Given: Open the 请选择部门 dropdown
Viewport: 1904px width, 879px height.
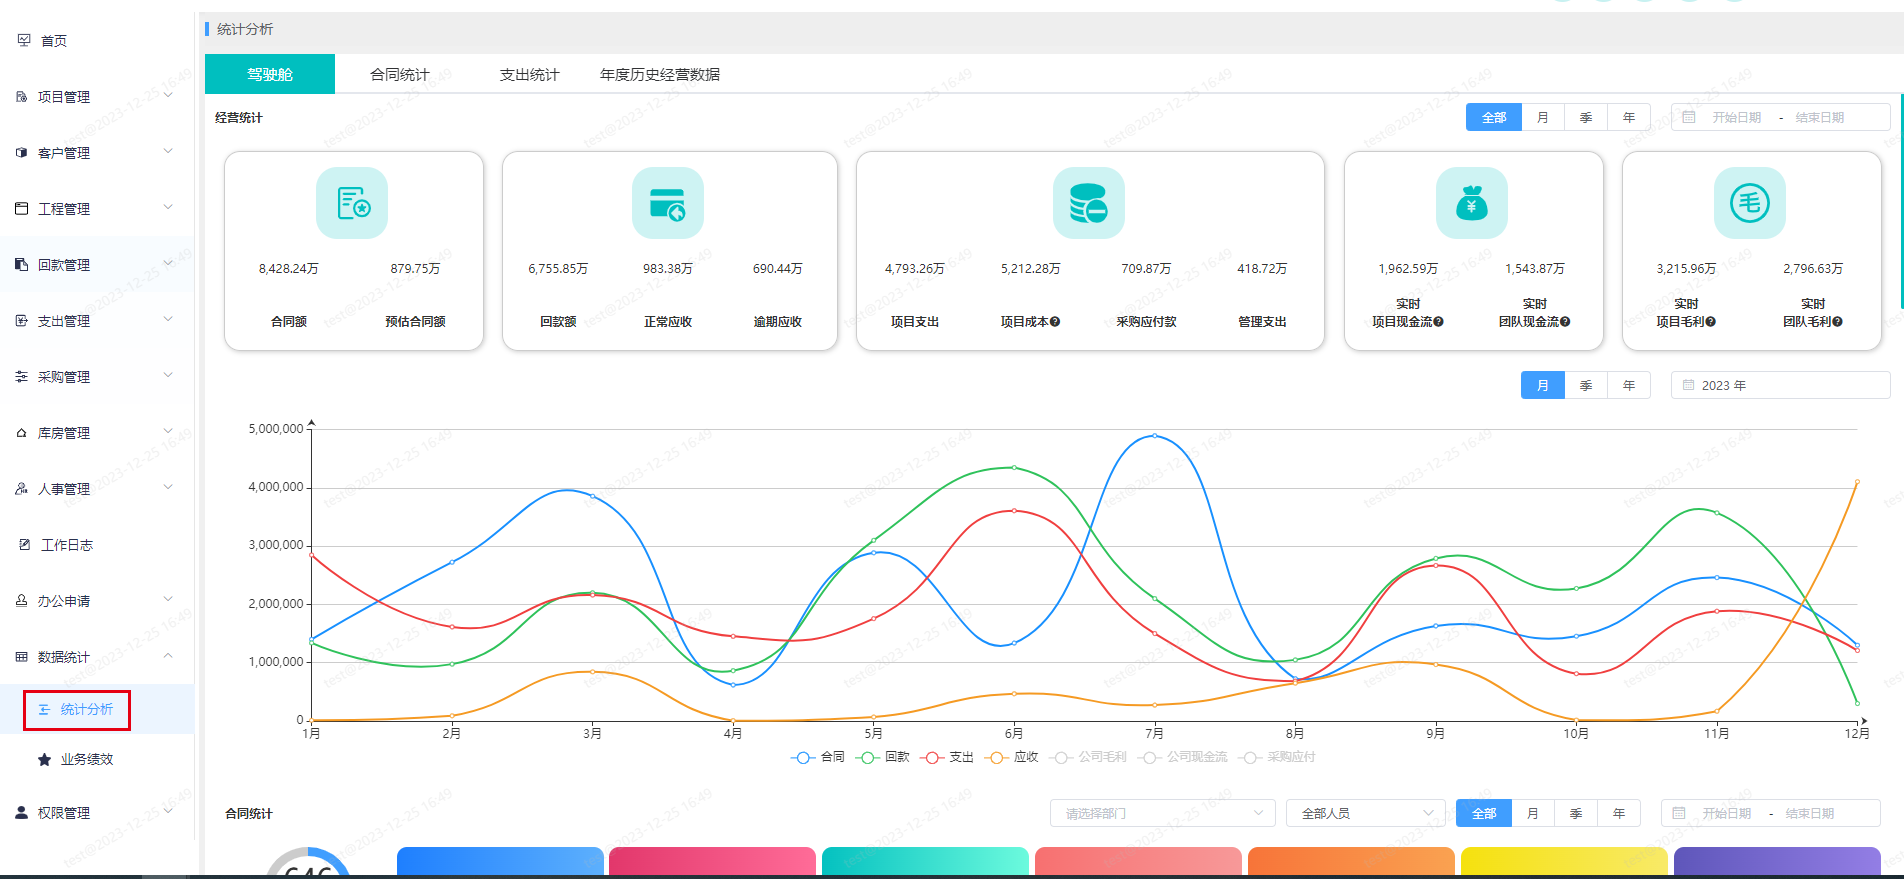Looking at the screenshot, I should 1163,813.
